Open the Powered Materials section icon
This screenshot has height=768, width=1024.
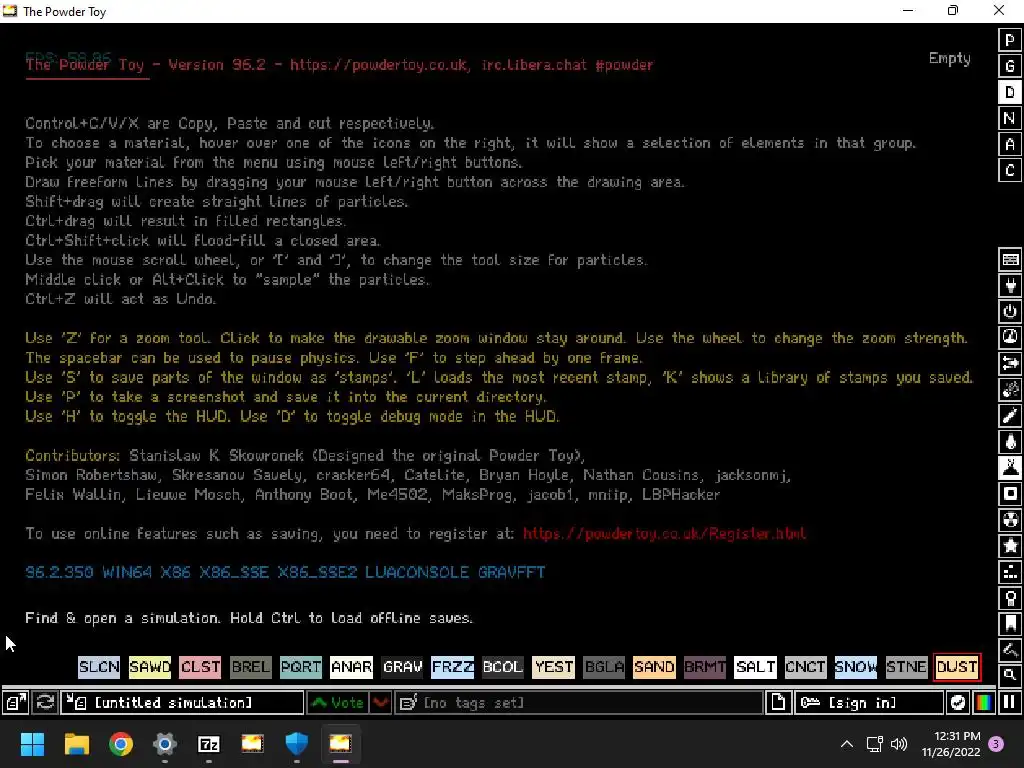pyautogui.click(x=1010, y=312)
